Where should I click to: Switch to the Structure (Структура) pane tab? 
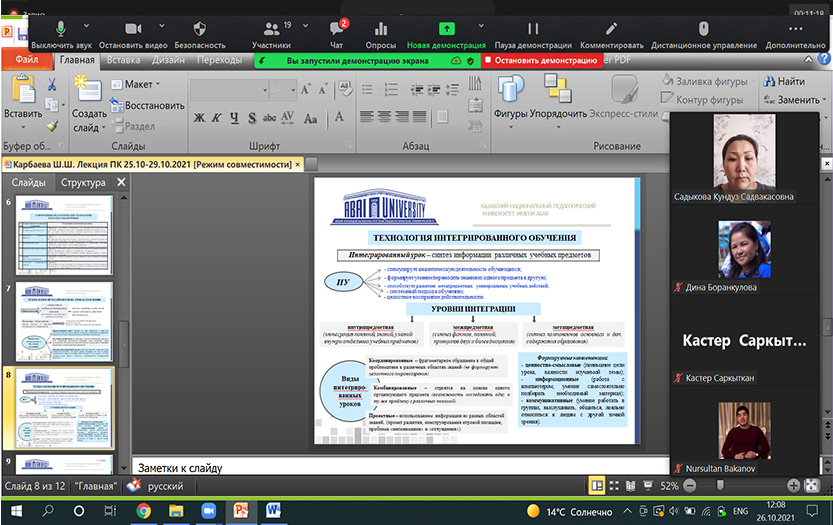click(x=83, y=183)
